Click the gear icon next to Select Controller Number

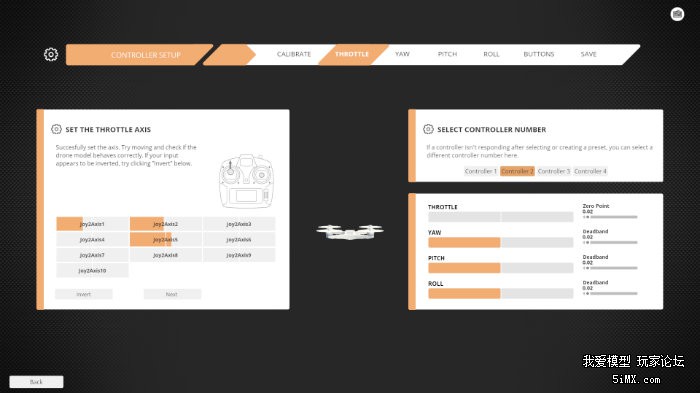point(428,129)
